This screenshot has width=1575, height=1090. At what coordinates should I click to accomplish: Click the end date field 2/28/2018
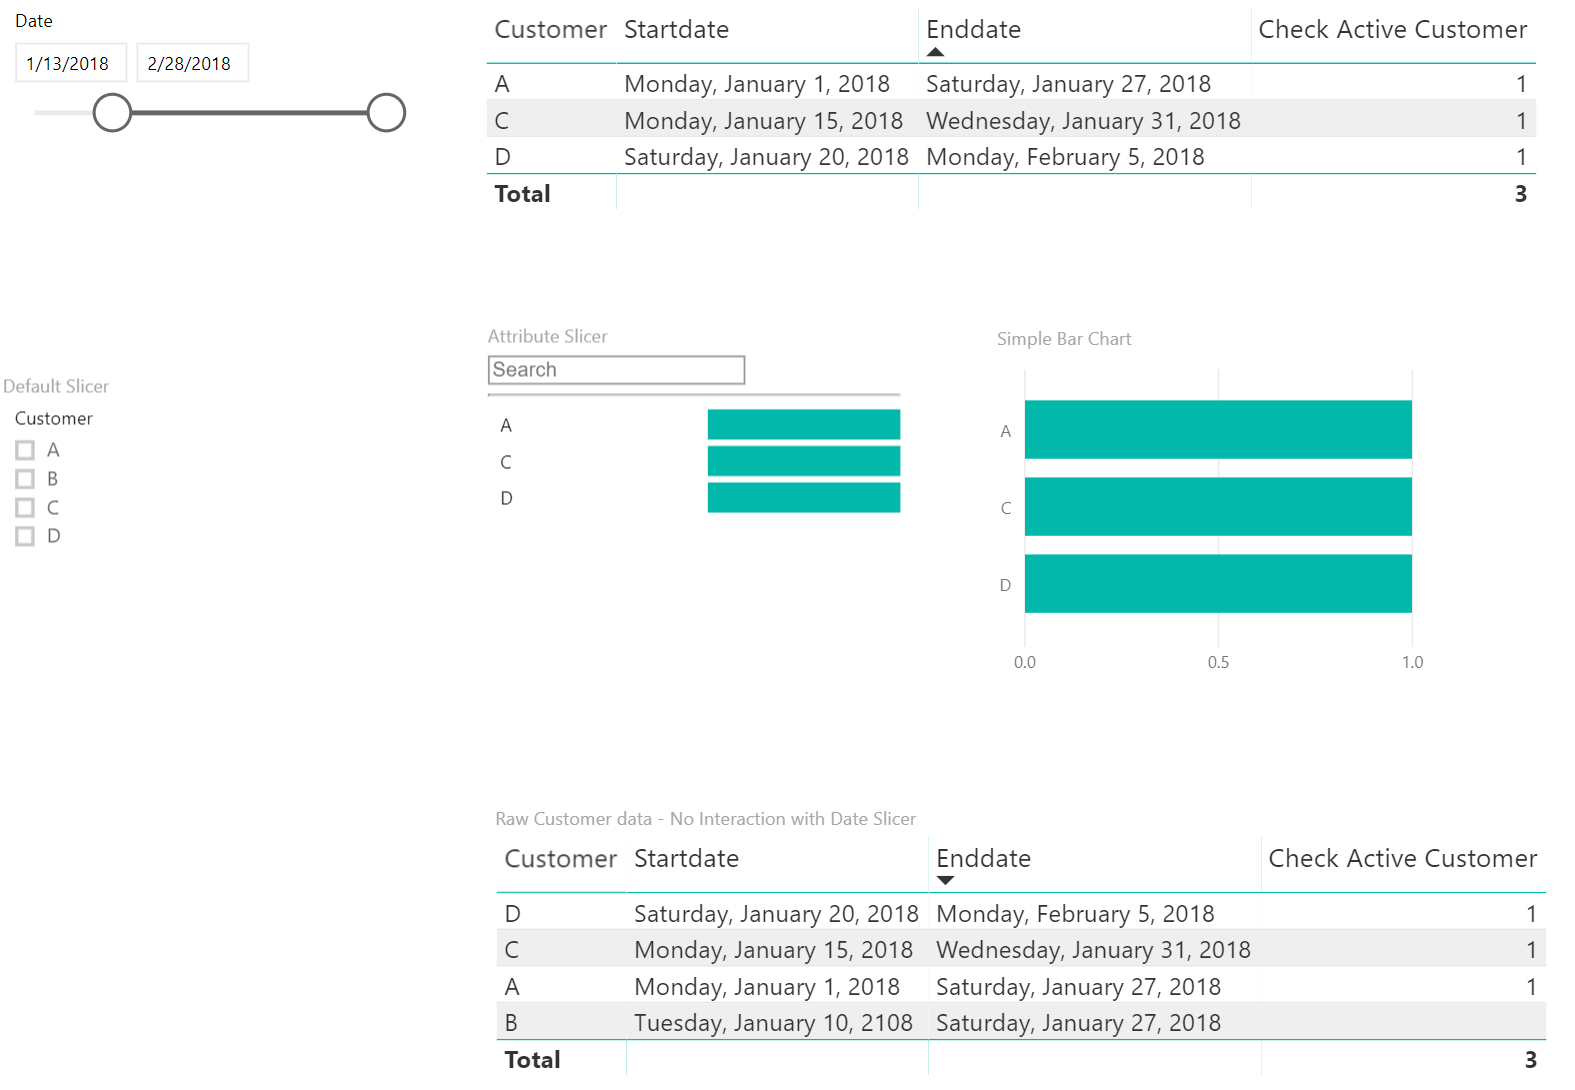192,63
